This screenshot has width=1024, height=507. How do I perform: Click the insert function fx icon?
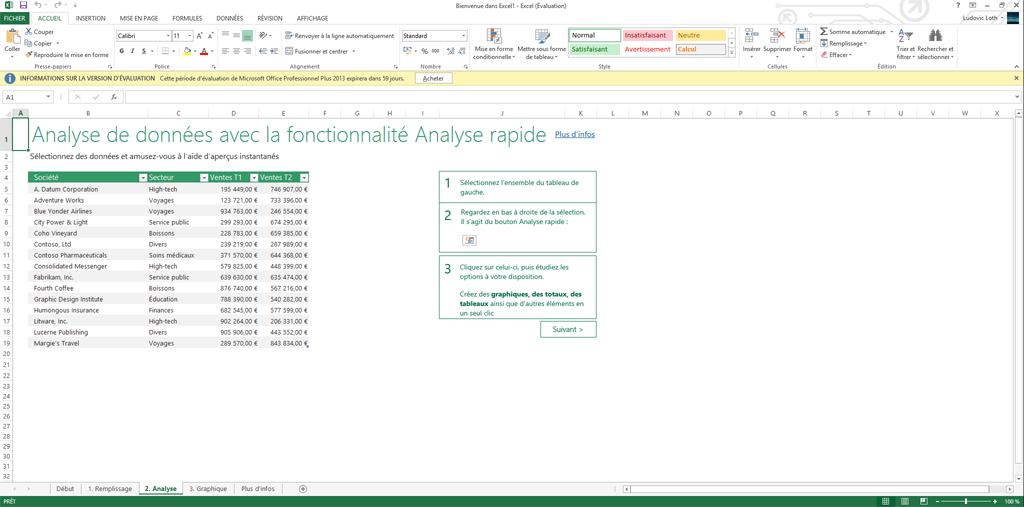point(114,97)
